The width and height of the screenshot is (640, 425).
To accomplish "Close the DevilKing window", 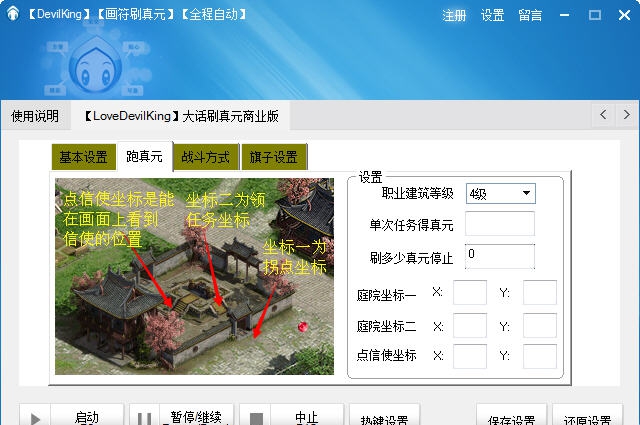I will point(624,15).
